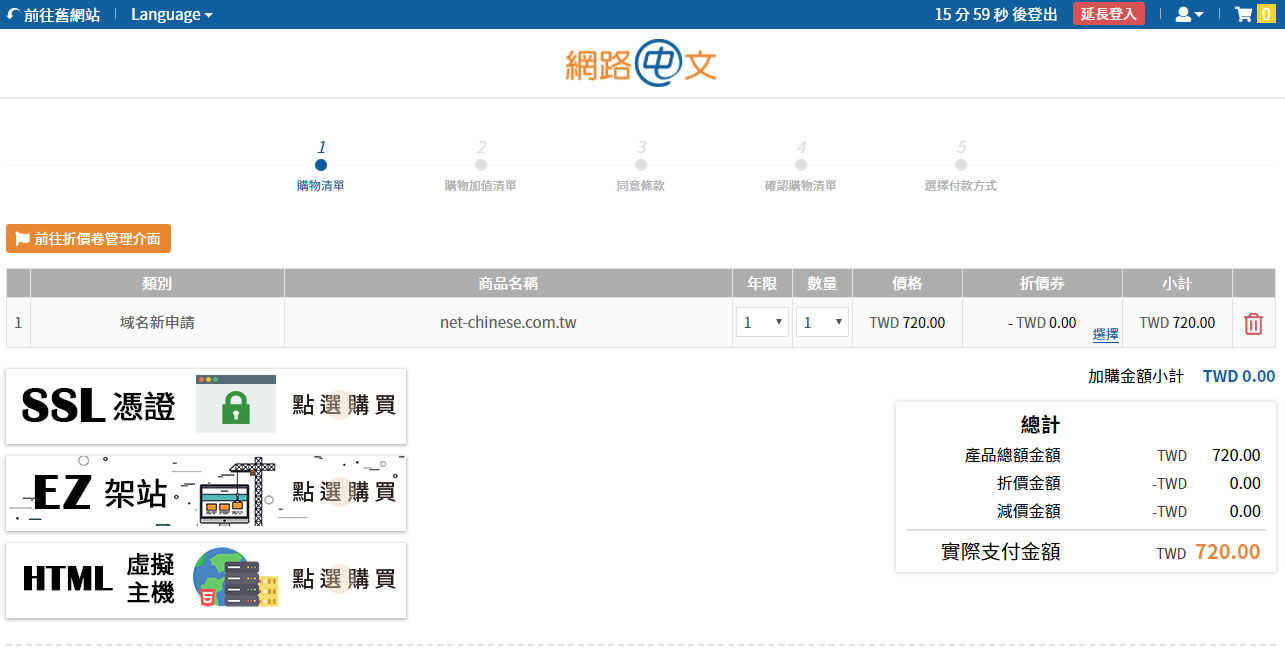The image size is (1285, 650).
Task: Click the 折價金額 row in totals
Action: click(1085, 483)
